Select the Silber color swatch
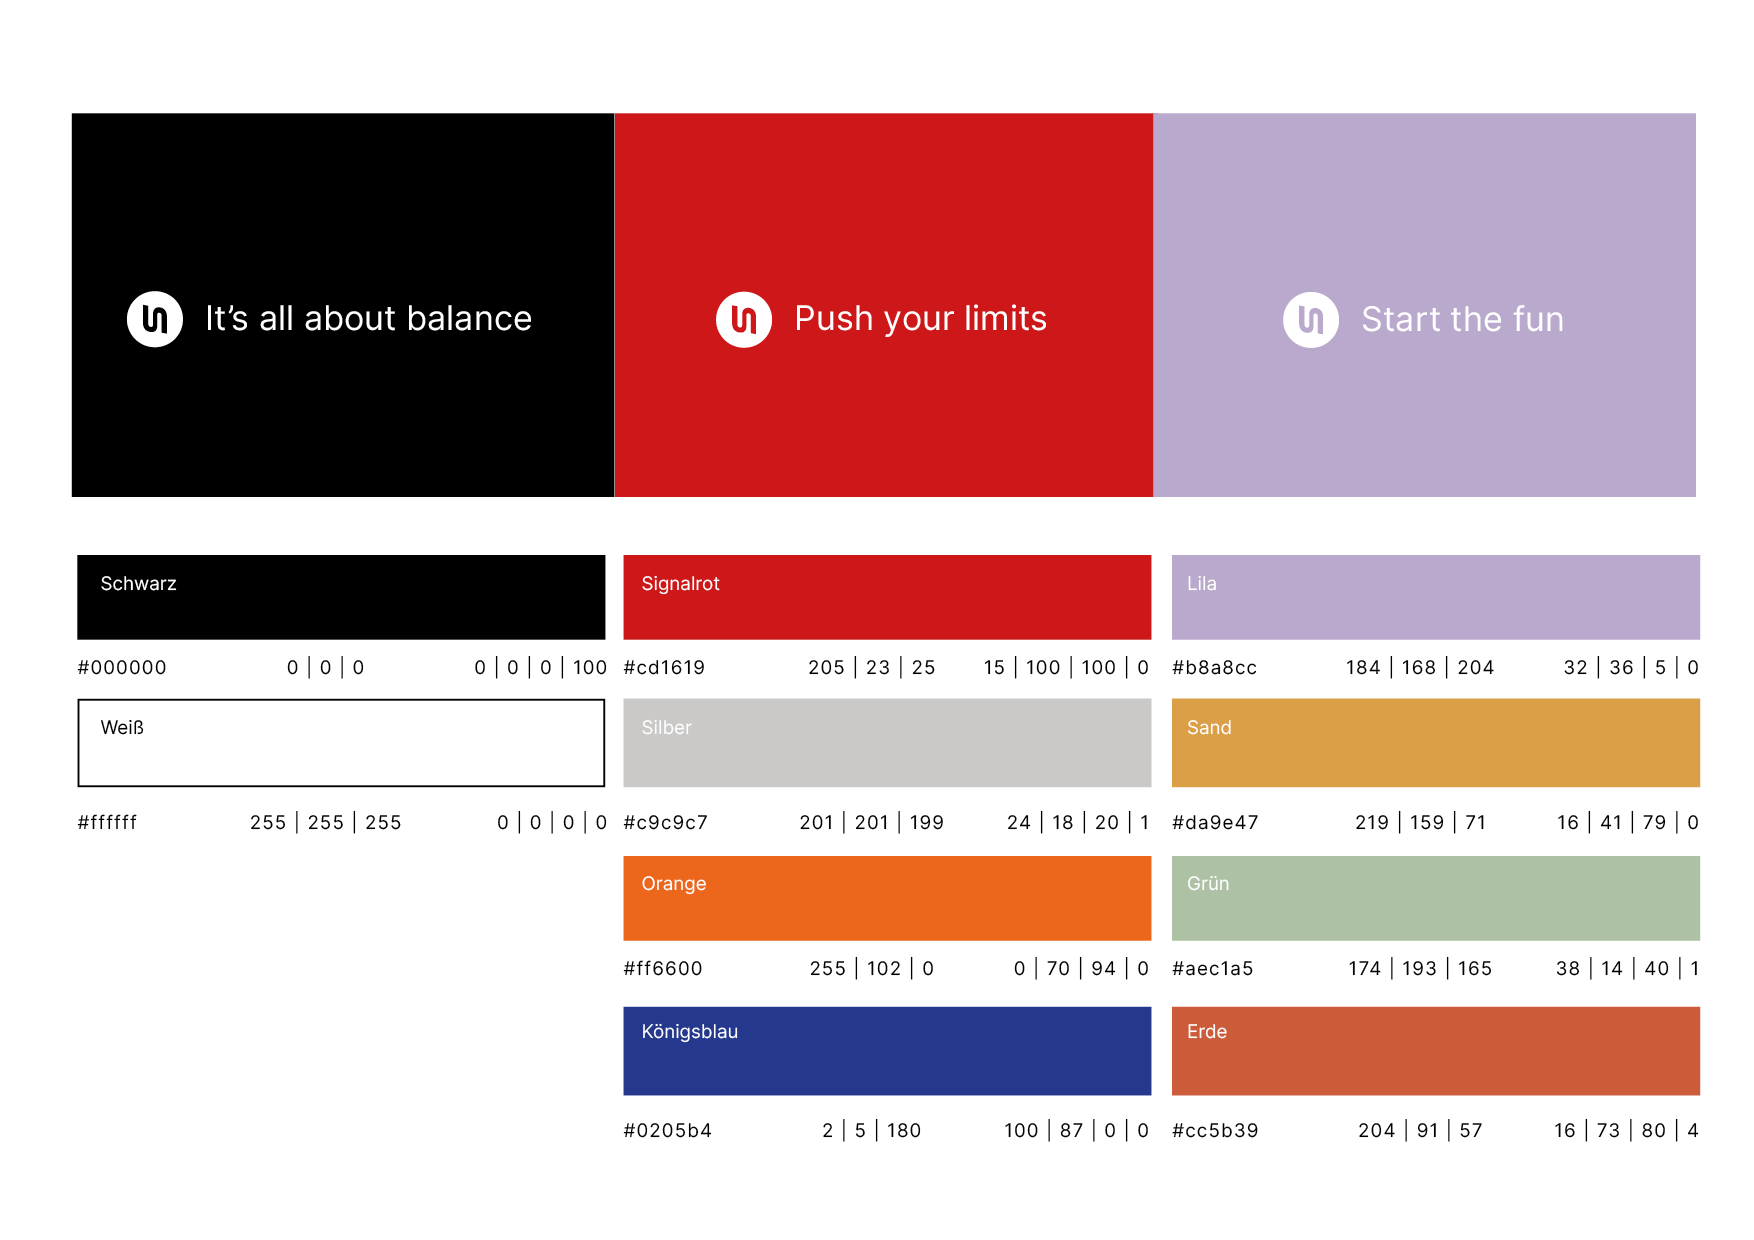This screenshot has height=1240, width=1754. [x=887, y=743]
